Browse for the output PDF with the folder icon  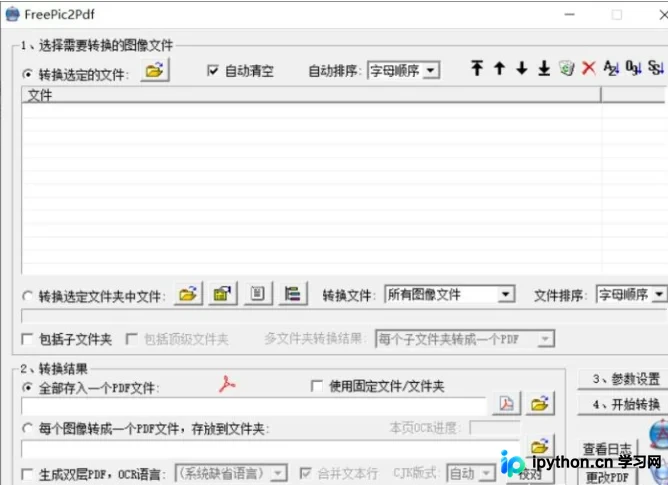point(540,403)
